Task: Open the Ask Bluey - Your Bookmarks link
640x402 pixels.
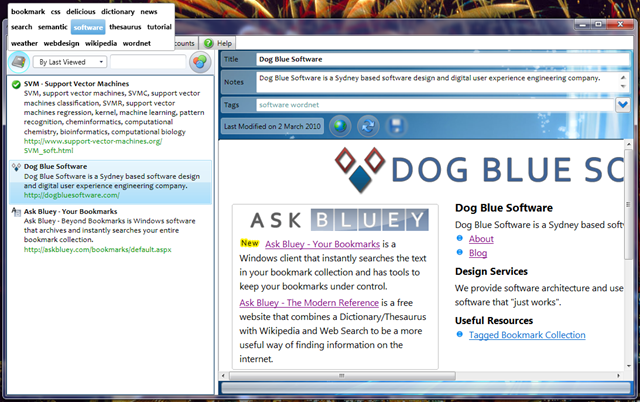Action: [322, 244]
